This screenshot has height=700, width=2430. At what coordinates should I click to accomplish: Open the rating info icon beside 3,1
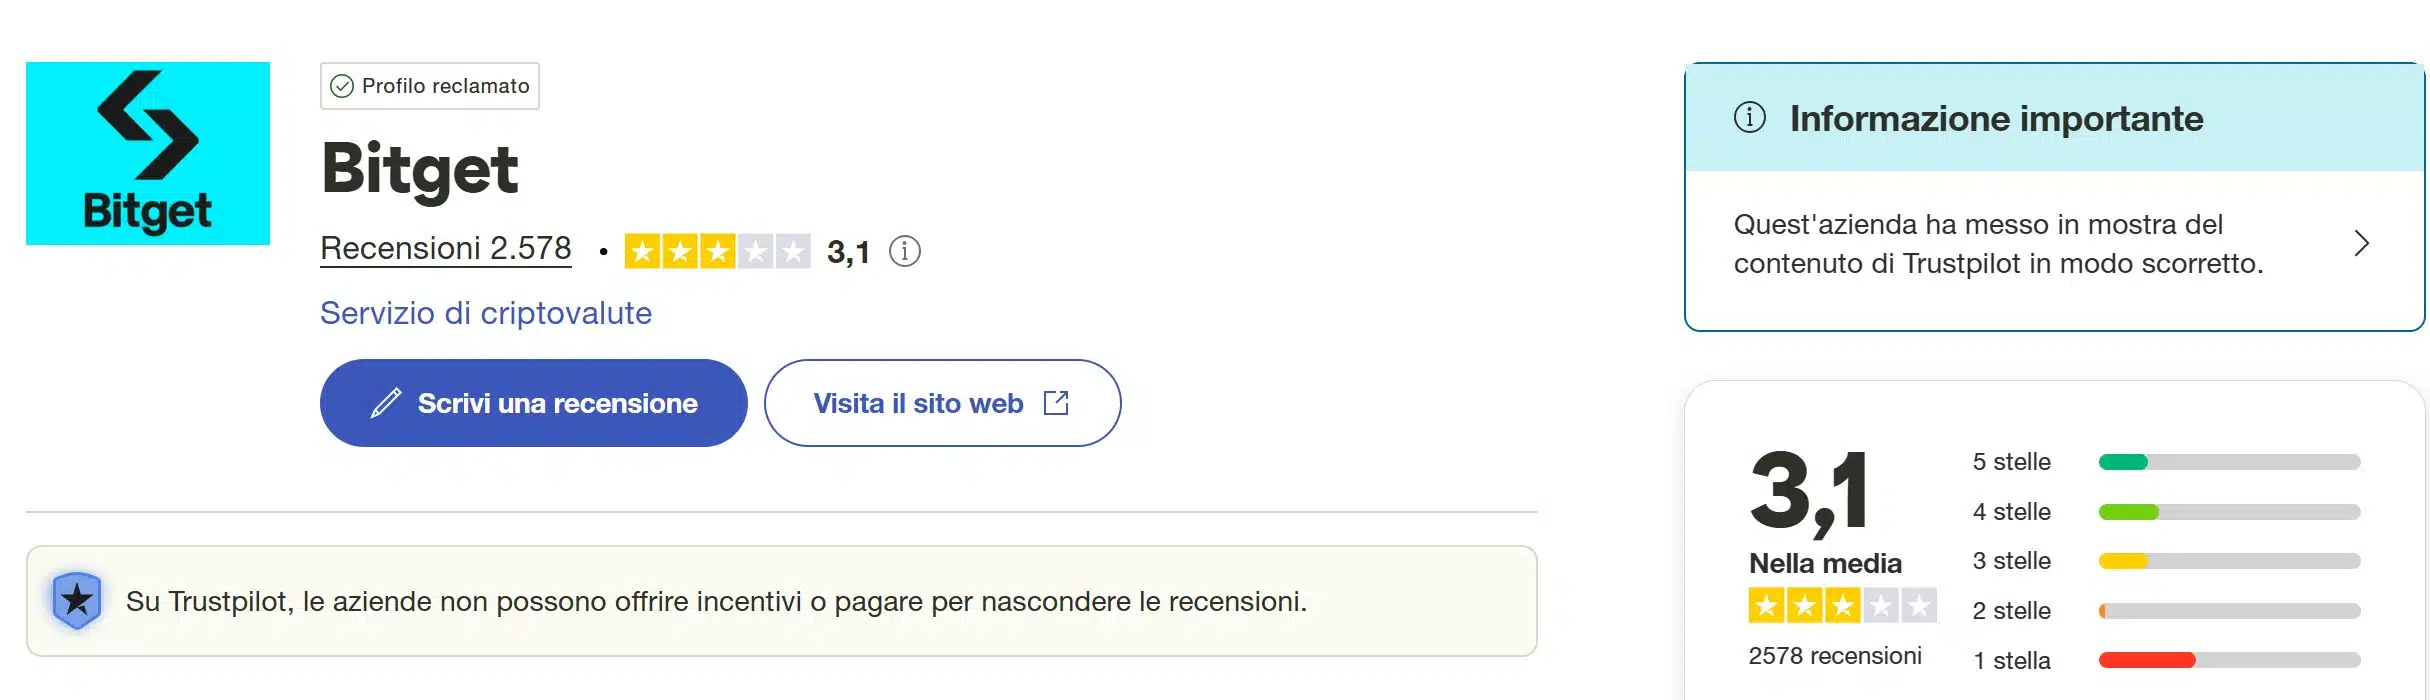905,251
